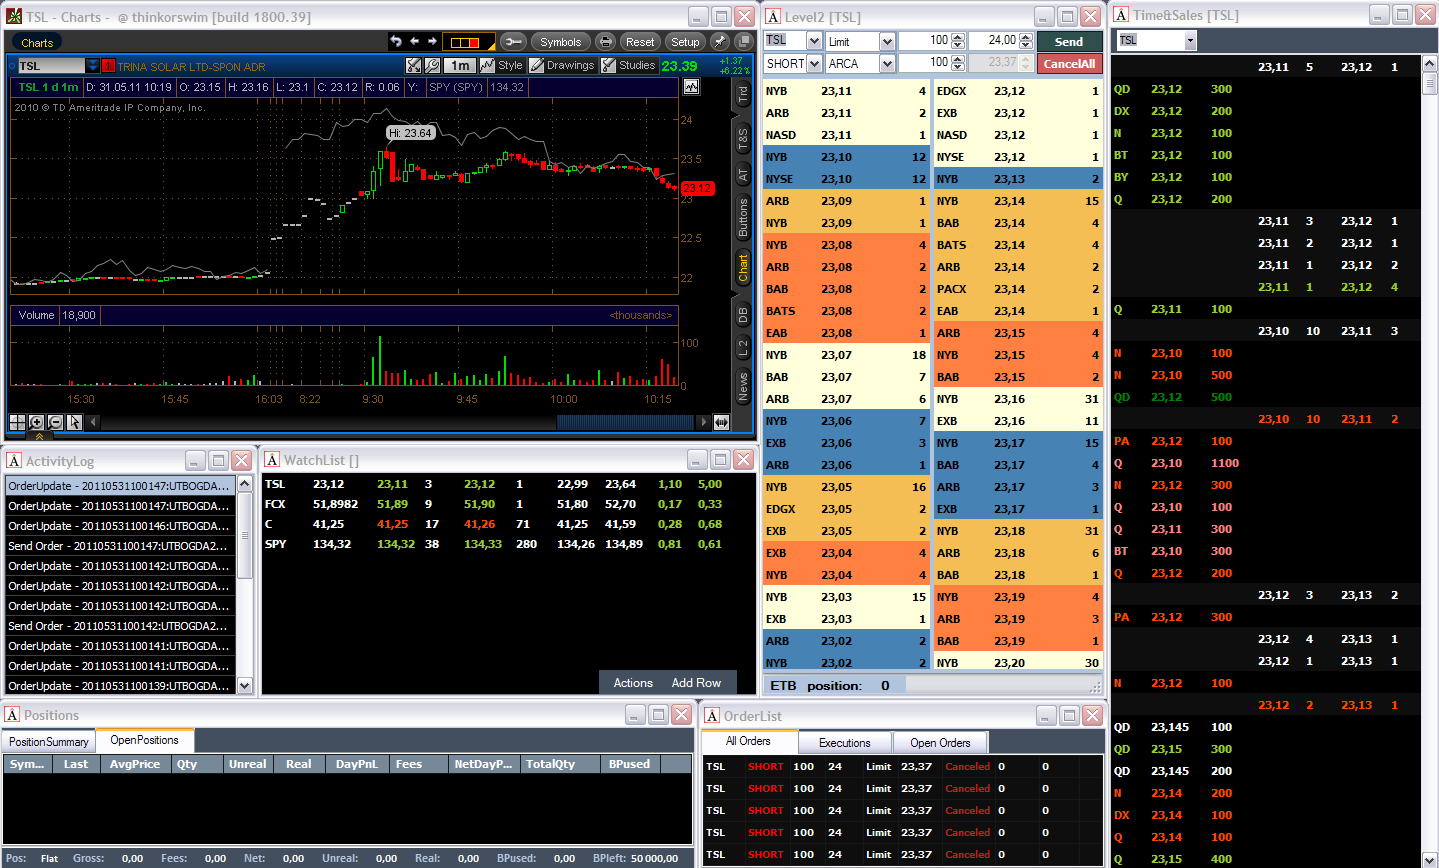Open the Level2 symbol TSL dropdown
Viewport: 1439px width, 868px height.
point(813,41)
